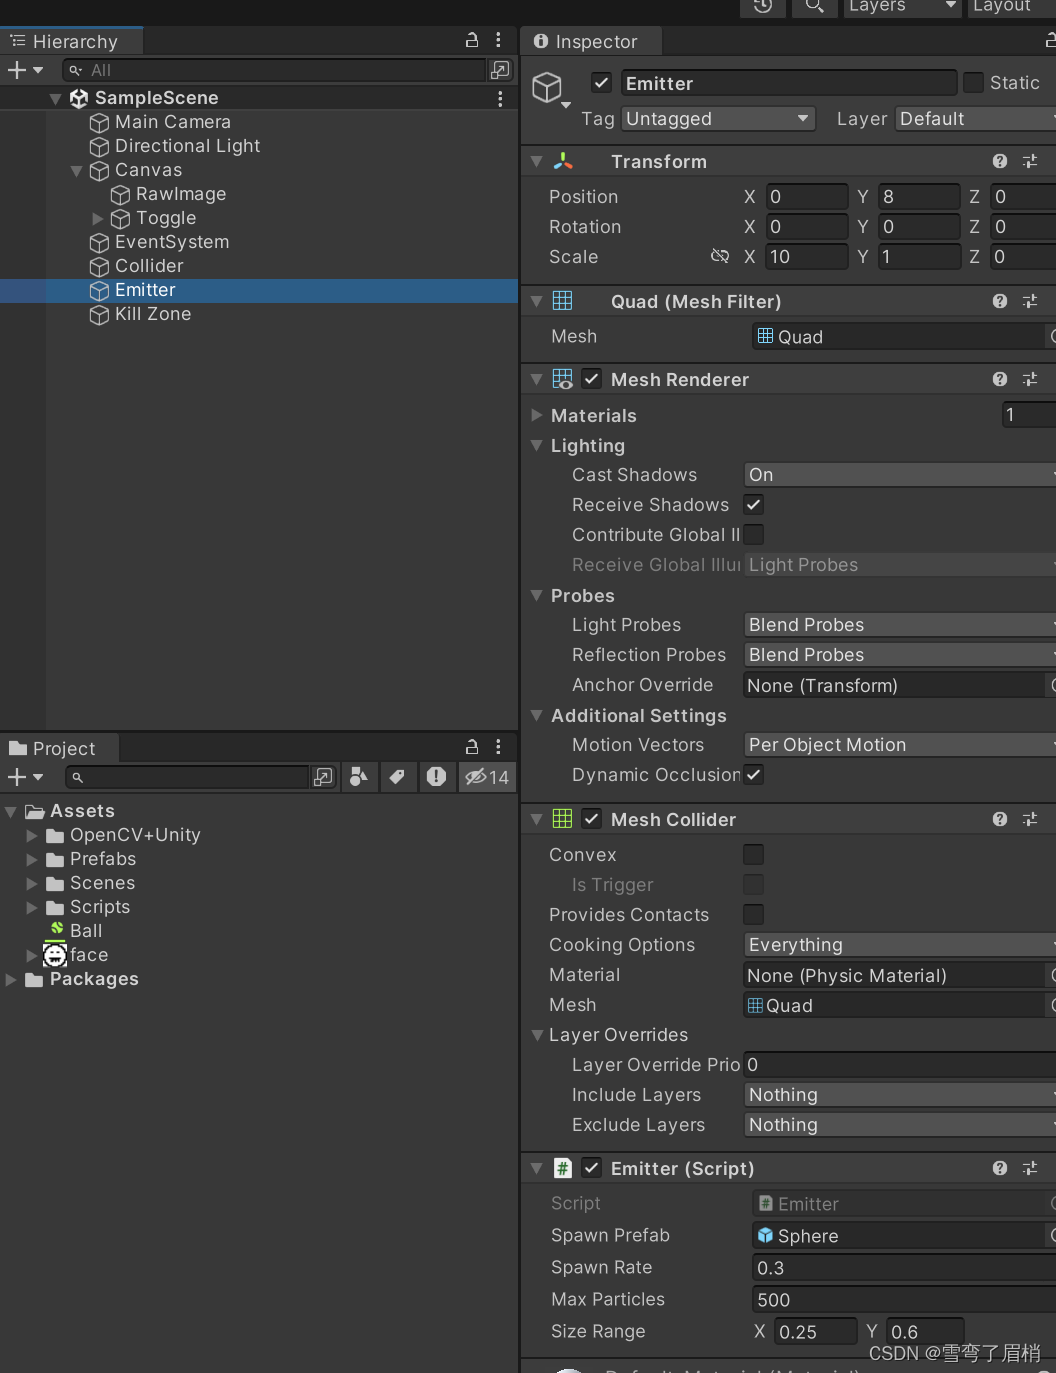The width and height of the screenshot is (1056, 1373).
Task: Toggle the Emitter object active checkbox
Action: 602,83
